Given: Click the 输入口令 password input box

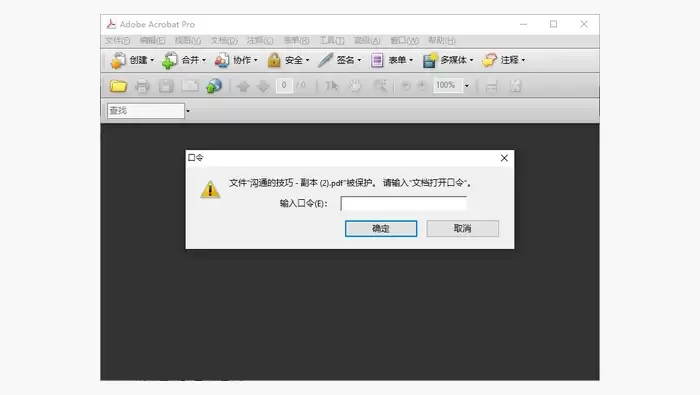Looking at the screenshot, I should (404, 204).
